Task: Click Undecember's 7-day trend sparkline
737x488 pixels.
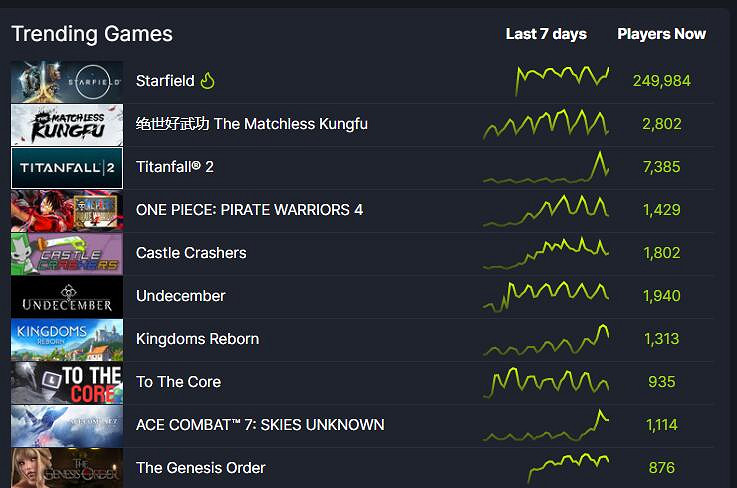Action: [x=546, y=295]
